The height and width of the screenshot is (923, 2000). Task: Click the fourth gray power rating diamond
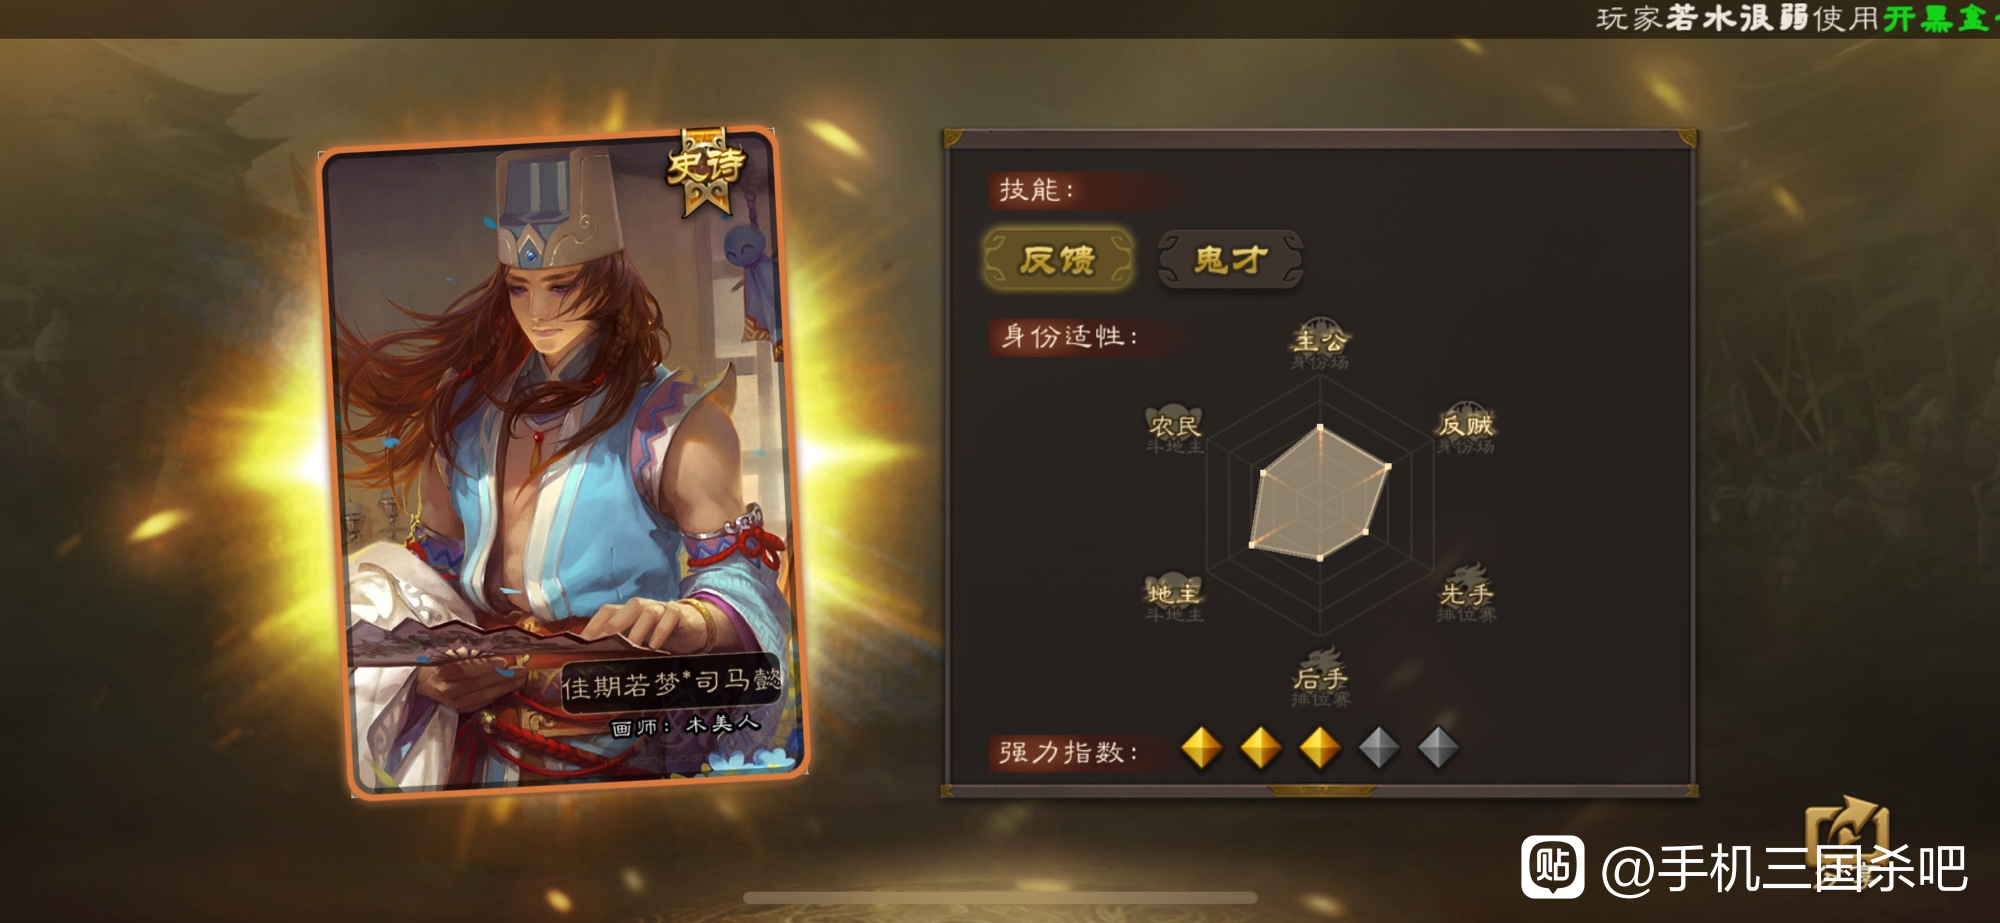tap(1379, 748)
